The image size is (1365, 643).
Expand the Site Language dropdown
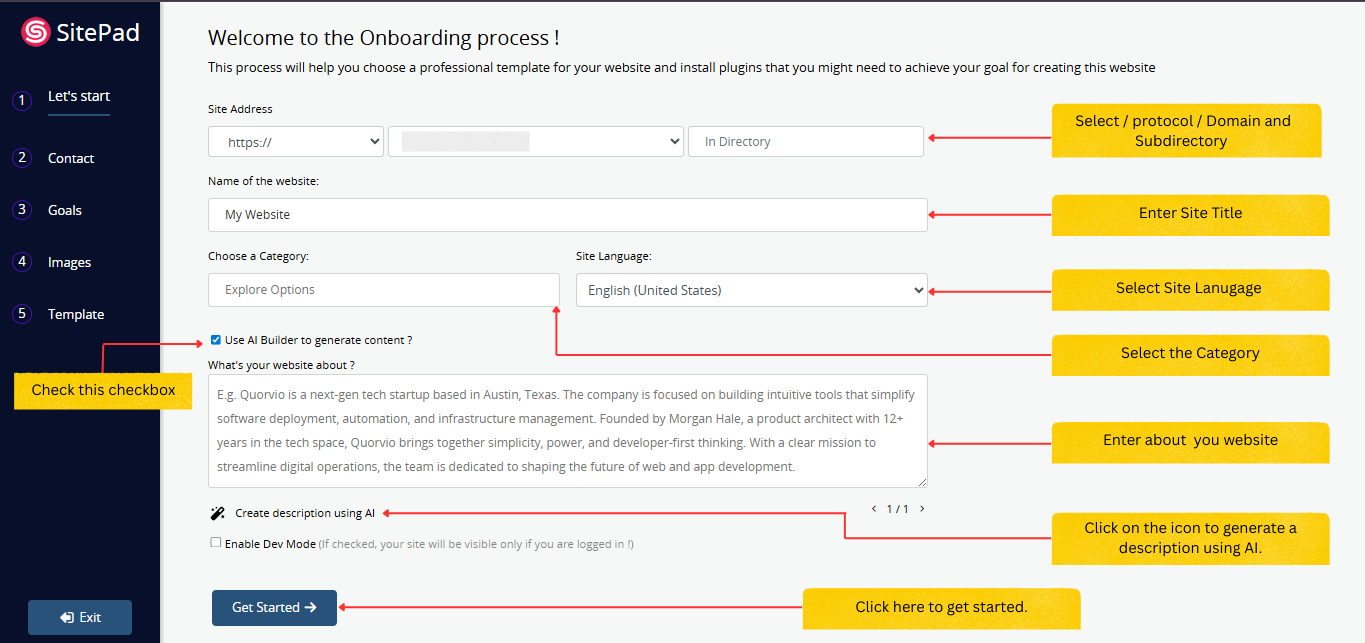coord(751,290)
